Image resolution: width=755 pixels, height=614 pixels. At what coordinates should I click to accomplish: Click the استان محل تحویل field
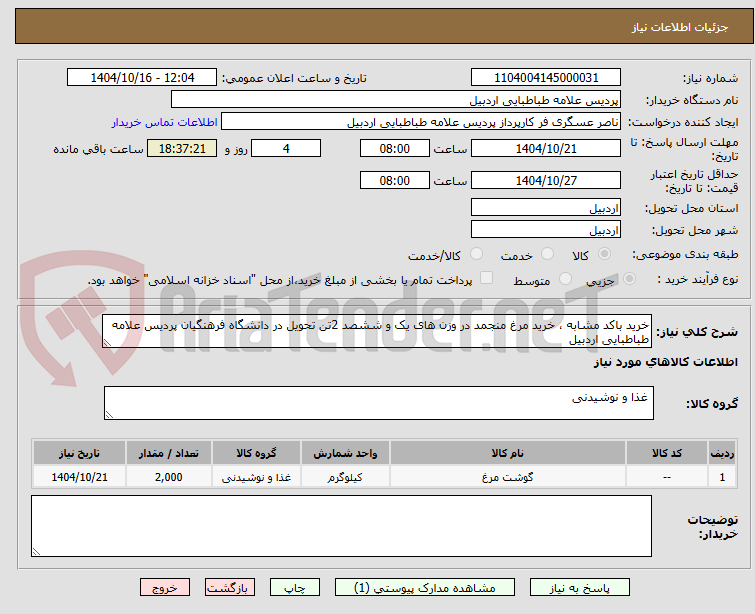coord(546,208)
